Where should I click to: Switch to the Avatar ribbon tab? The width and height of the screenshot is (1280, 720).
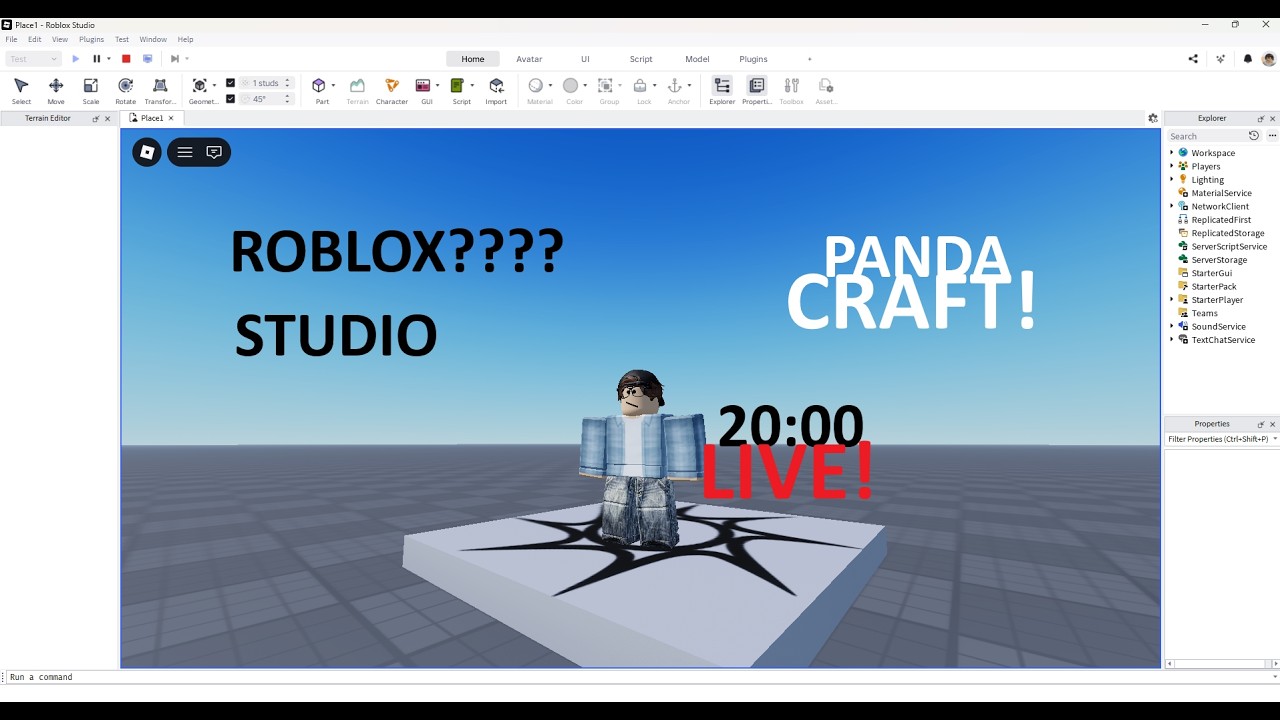[529, 59]
